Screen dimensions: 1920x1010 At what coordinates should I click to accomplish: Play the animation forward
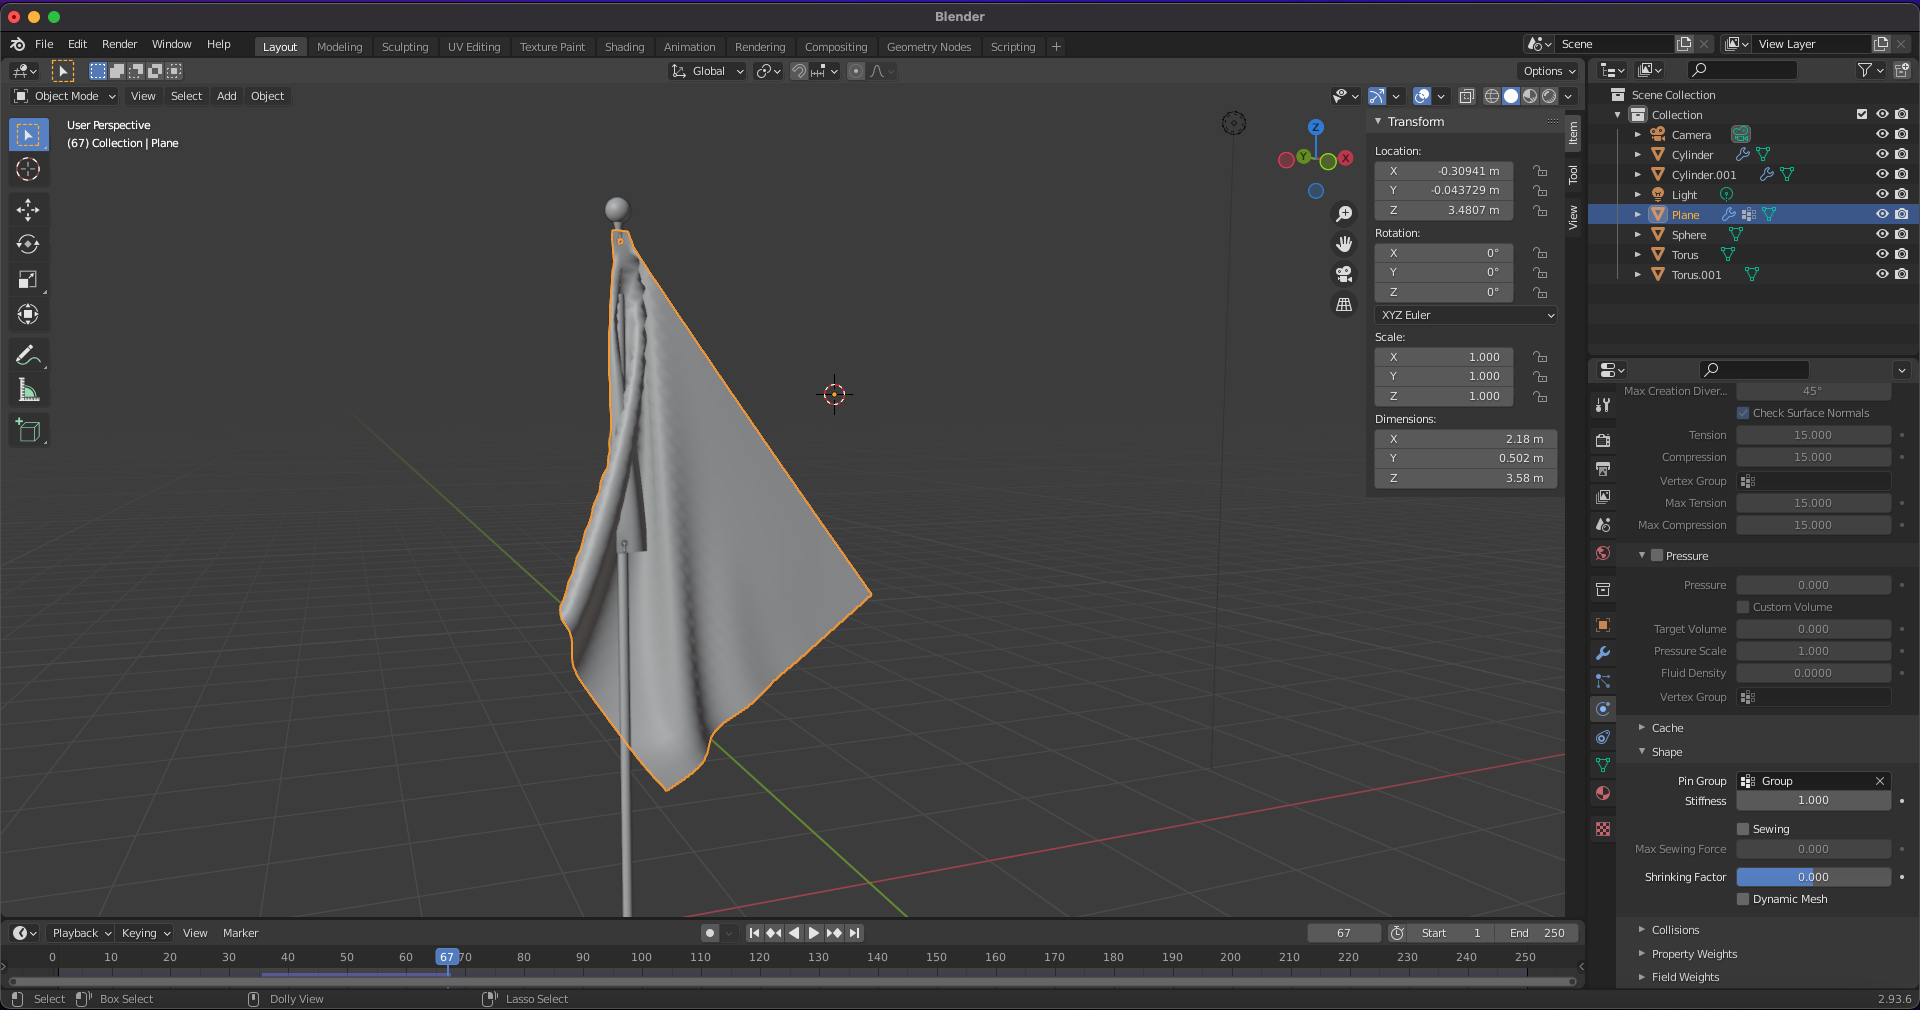point(814,933)
